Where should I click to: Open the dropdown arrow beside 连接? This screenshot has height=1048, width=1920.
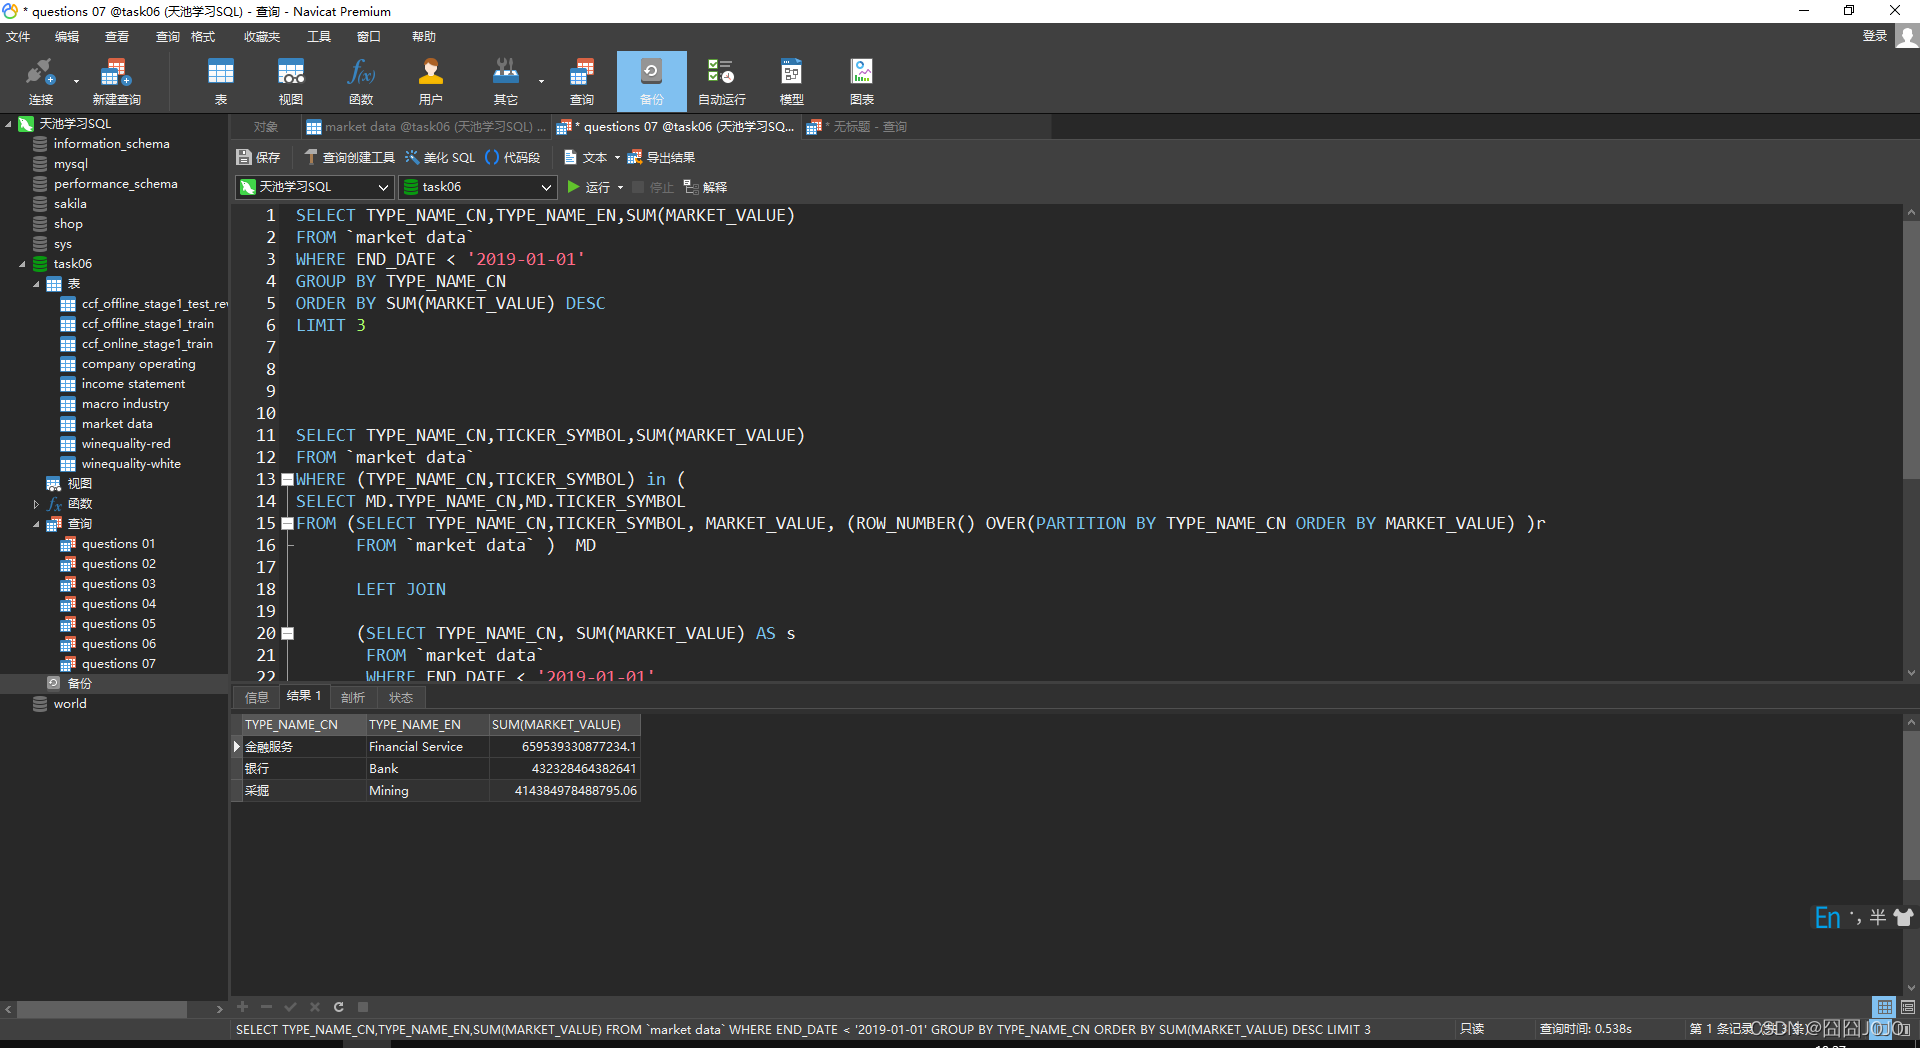click(76, 81)
